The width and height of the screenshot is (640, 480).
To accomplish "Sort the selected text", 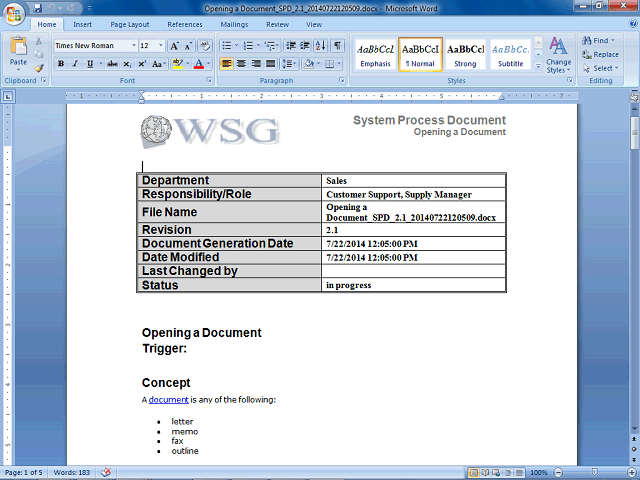I will [x=320, y=46].
